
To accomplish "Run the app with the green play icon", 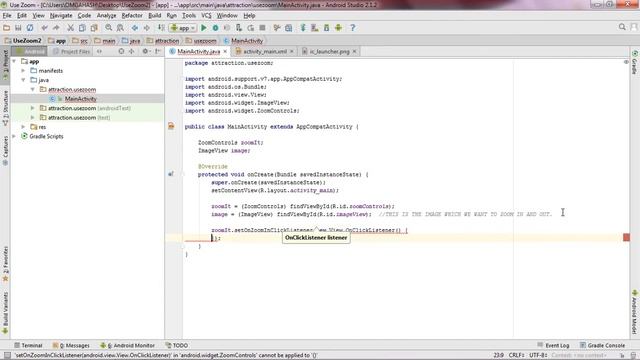I will 204,28.
